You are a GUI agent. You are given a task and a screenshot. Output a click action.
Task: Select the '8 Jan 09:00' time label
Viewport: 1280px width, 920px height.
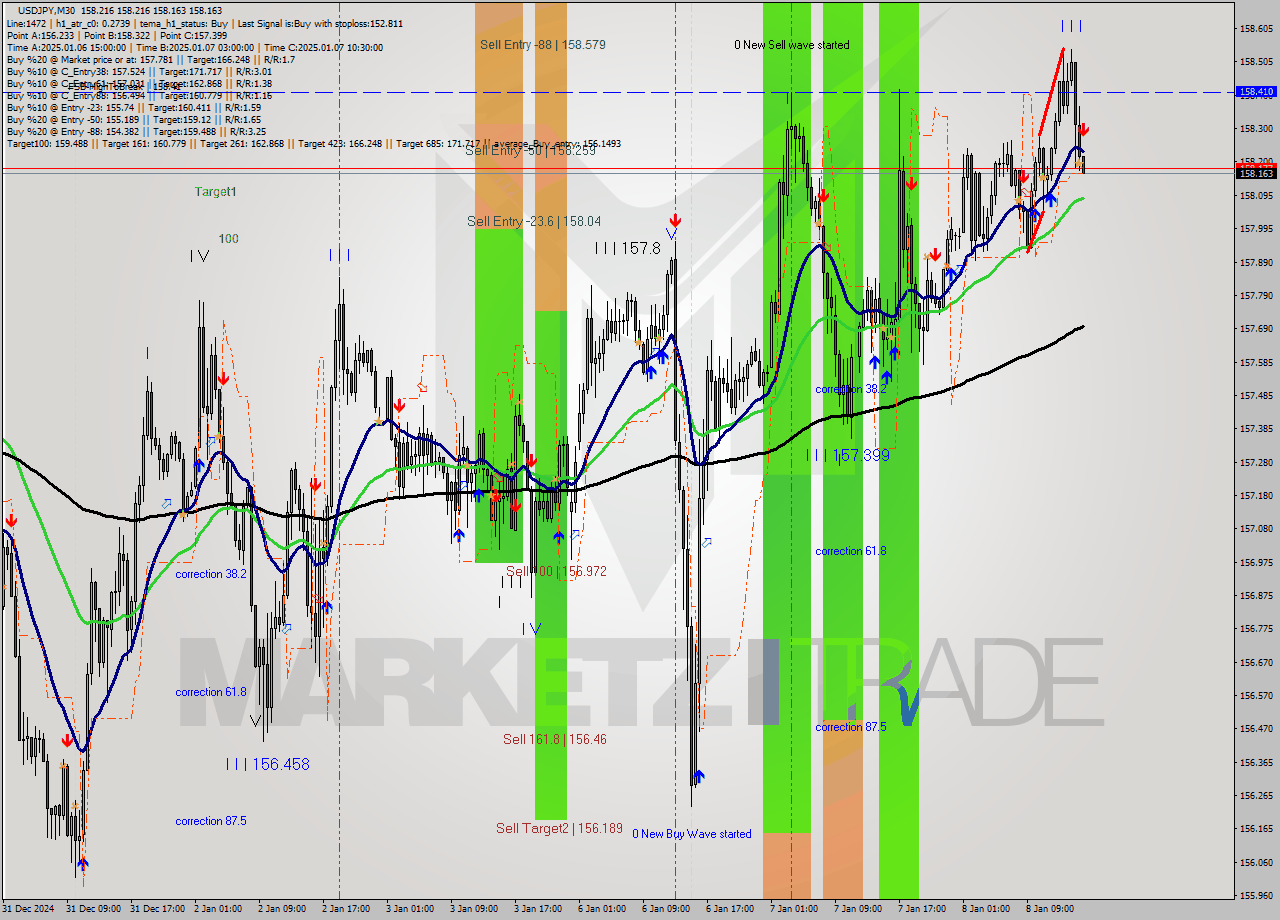point(1049,909)
